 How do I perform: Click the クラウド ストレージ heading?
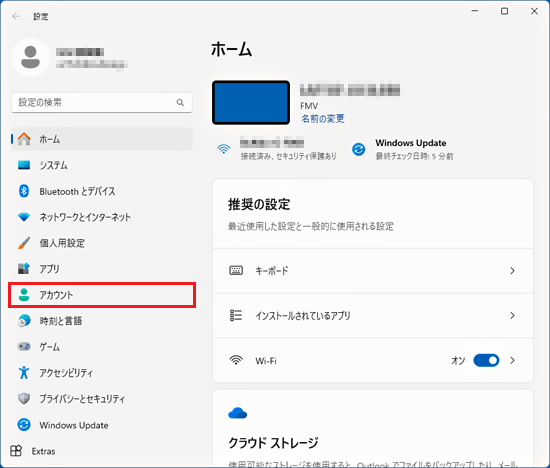(273, 443)
